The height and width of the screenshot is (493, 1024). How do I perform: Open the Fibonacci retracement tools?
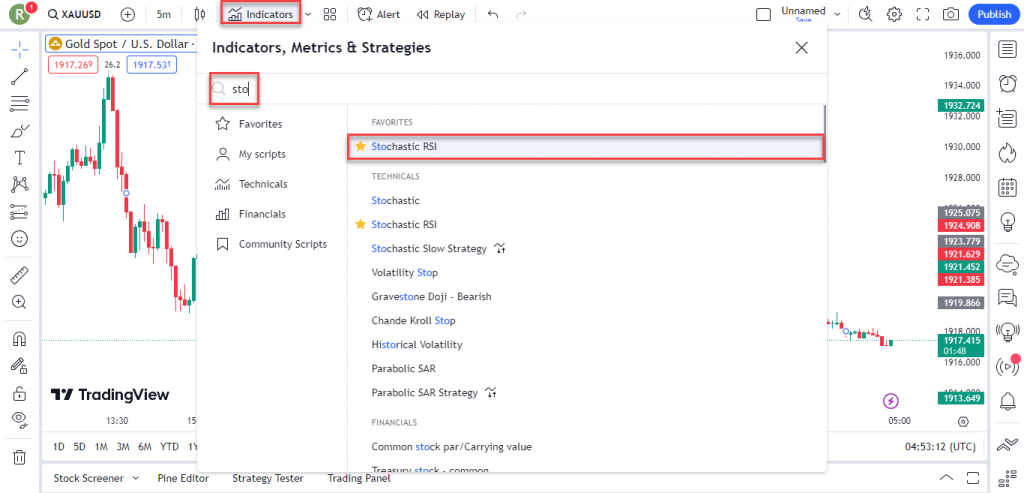20,103
